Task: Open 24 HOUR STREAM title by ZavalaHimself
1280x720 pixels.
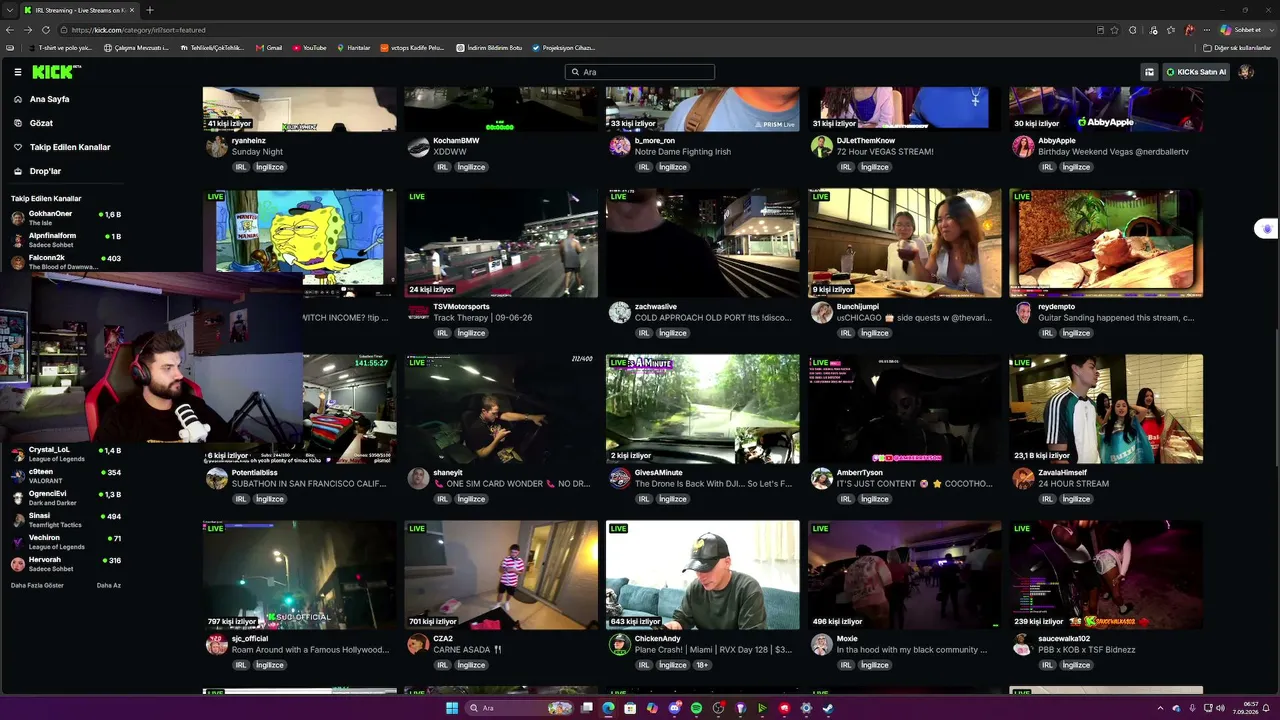Action: [1073, 484]
